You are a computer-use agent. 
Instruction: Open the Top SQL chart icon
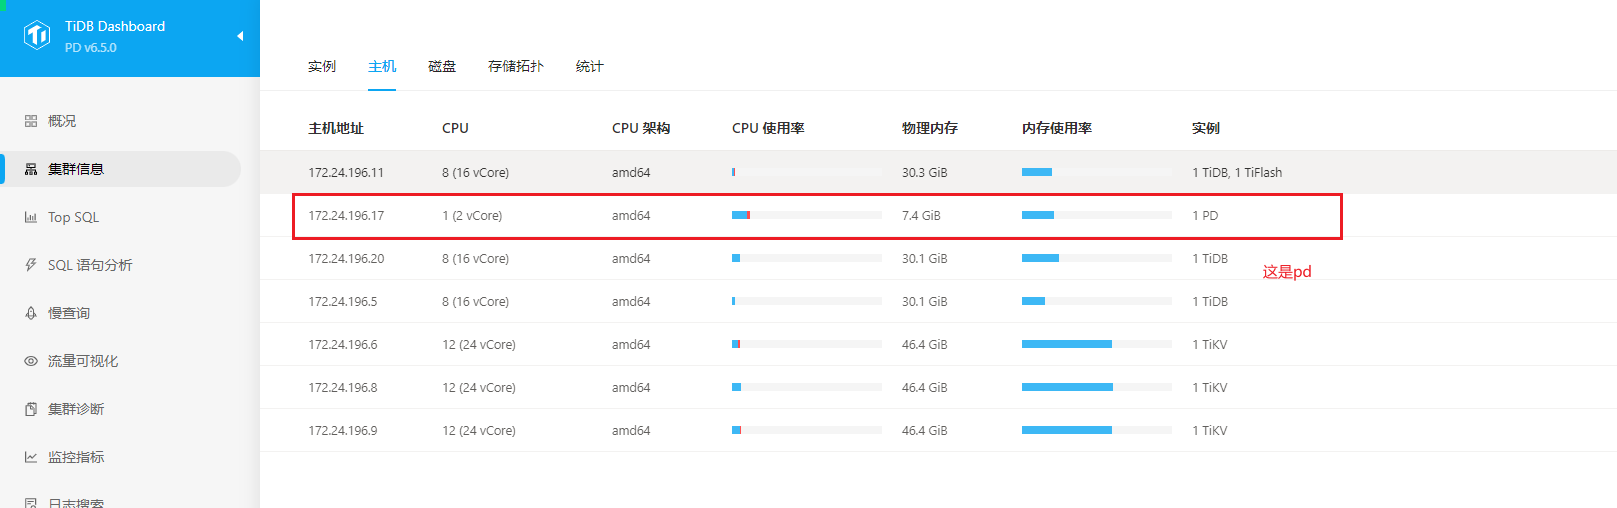(x=31, y=217)
